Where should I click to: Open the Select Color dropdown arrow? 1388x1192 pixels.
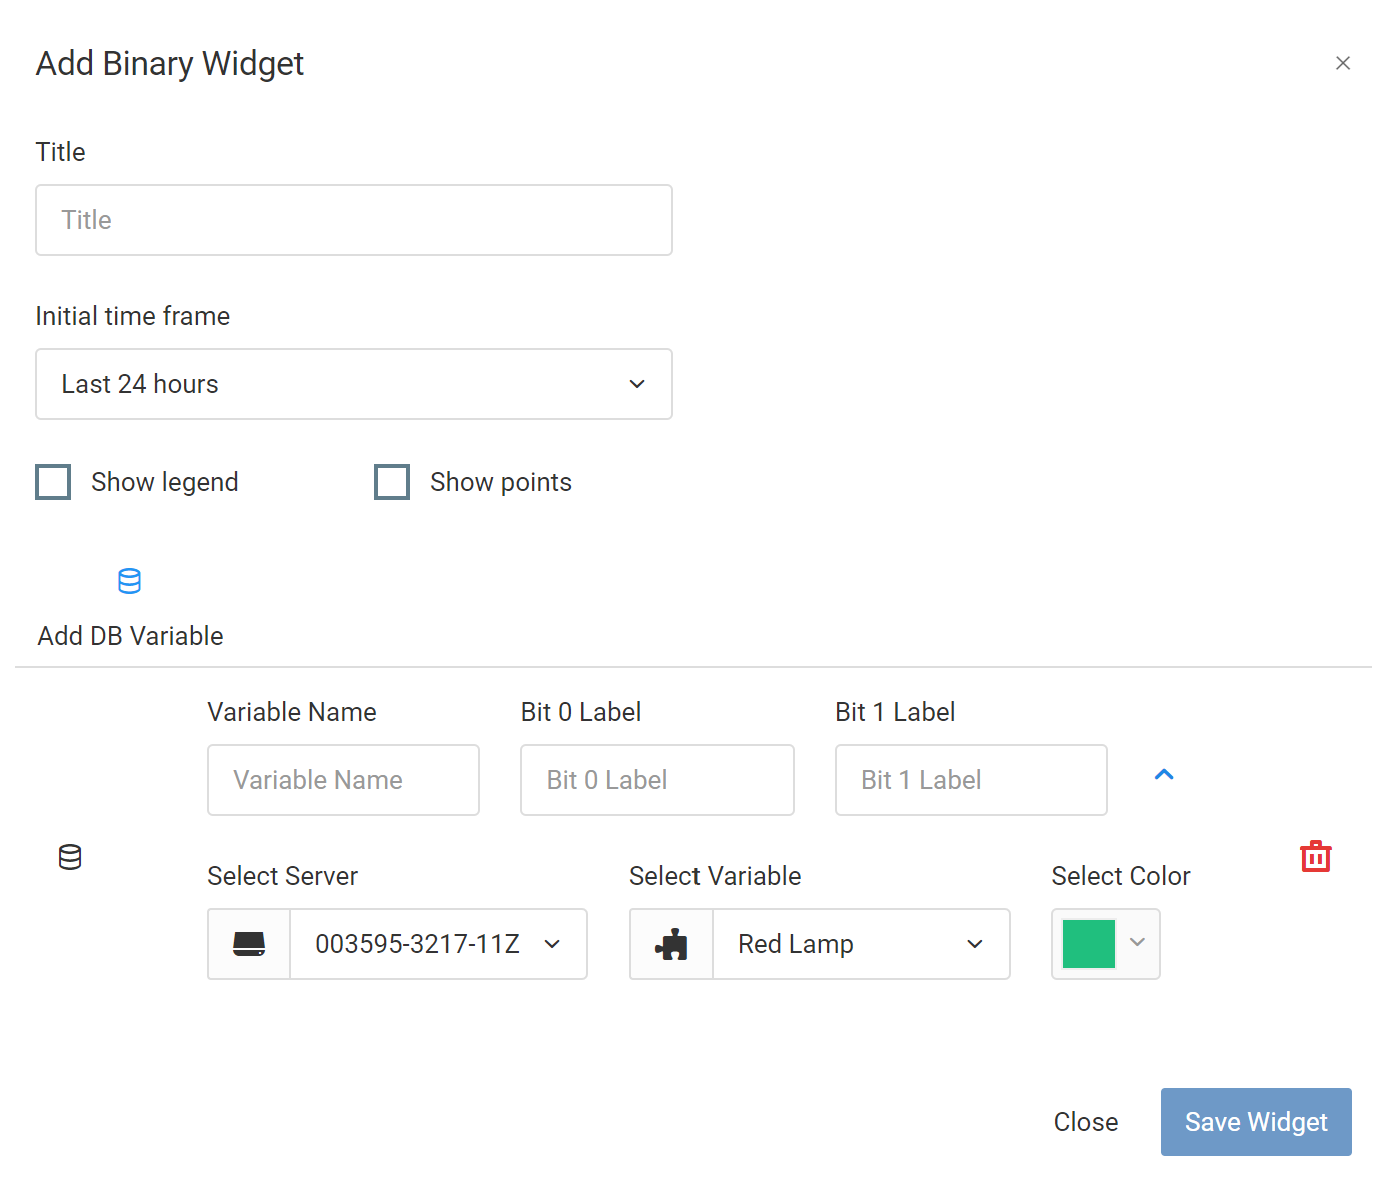(1137, 942)
